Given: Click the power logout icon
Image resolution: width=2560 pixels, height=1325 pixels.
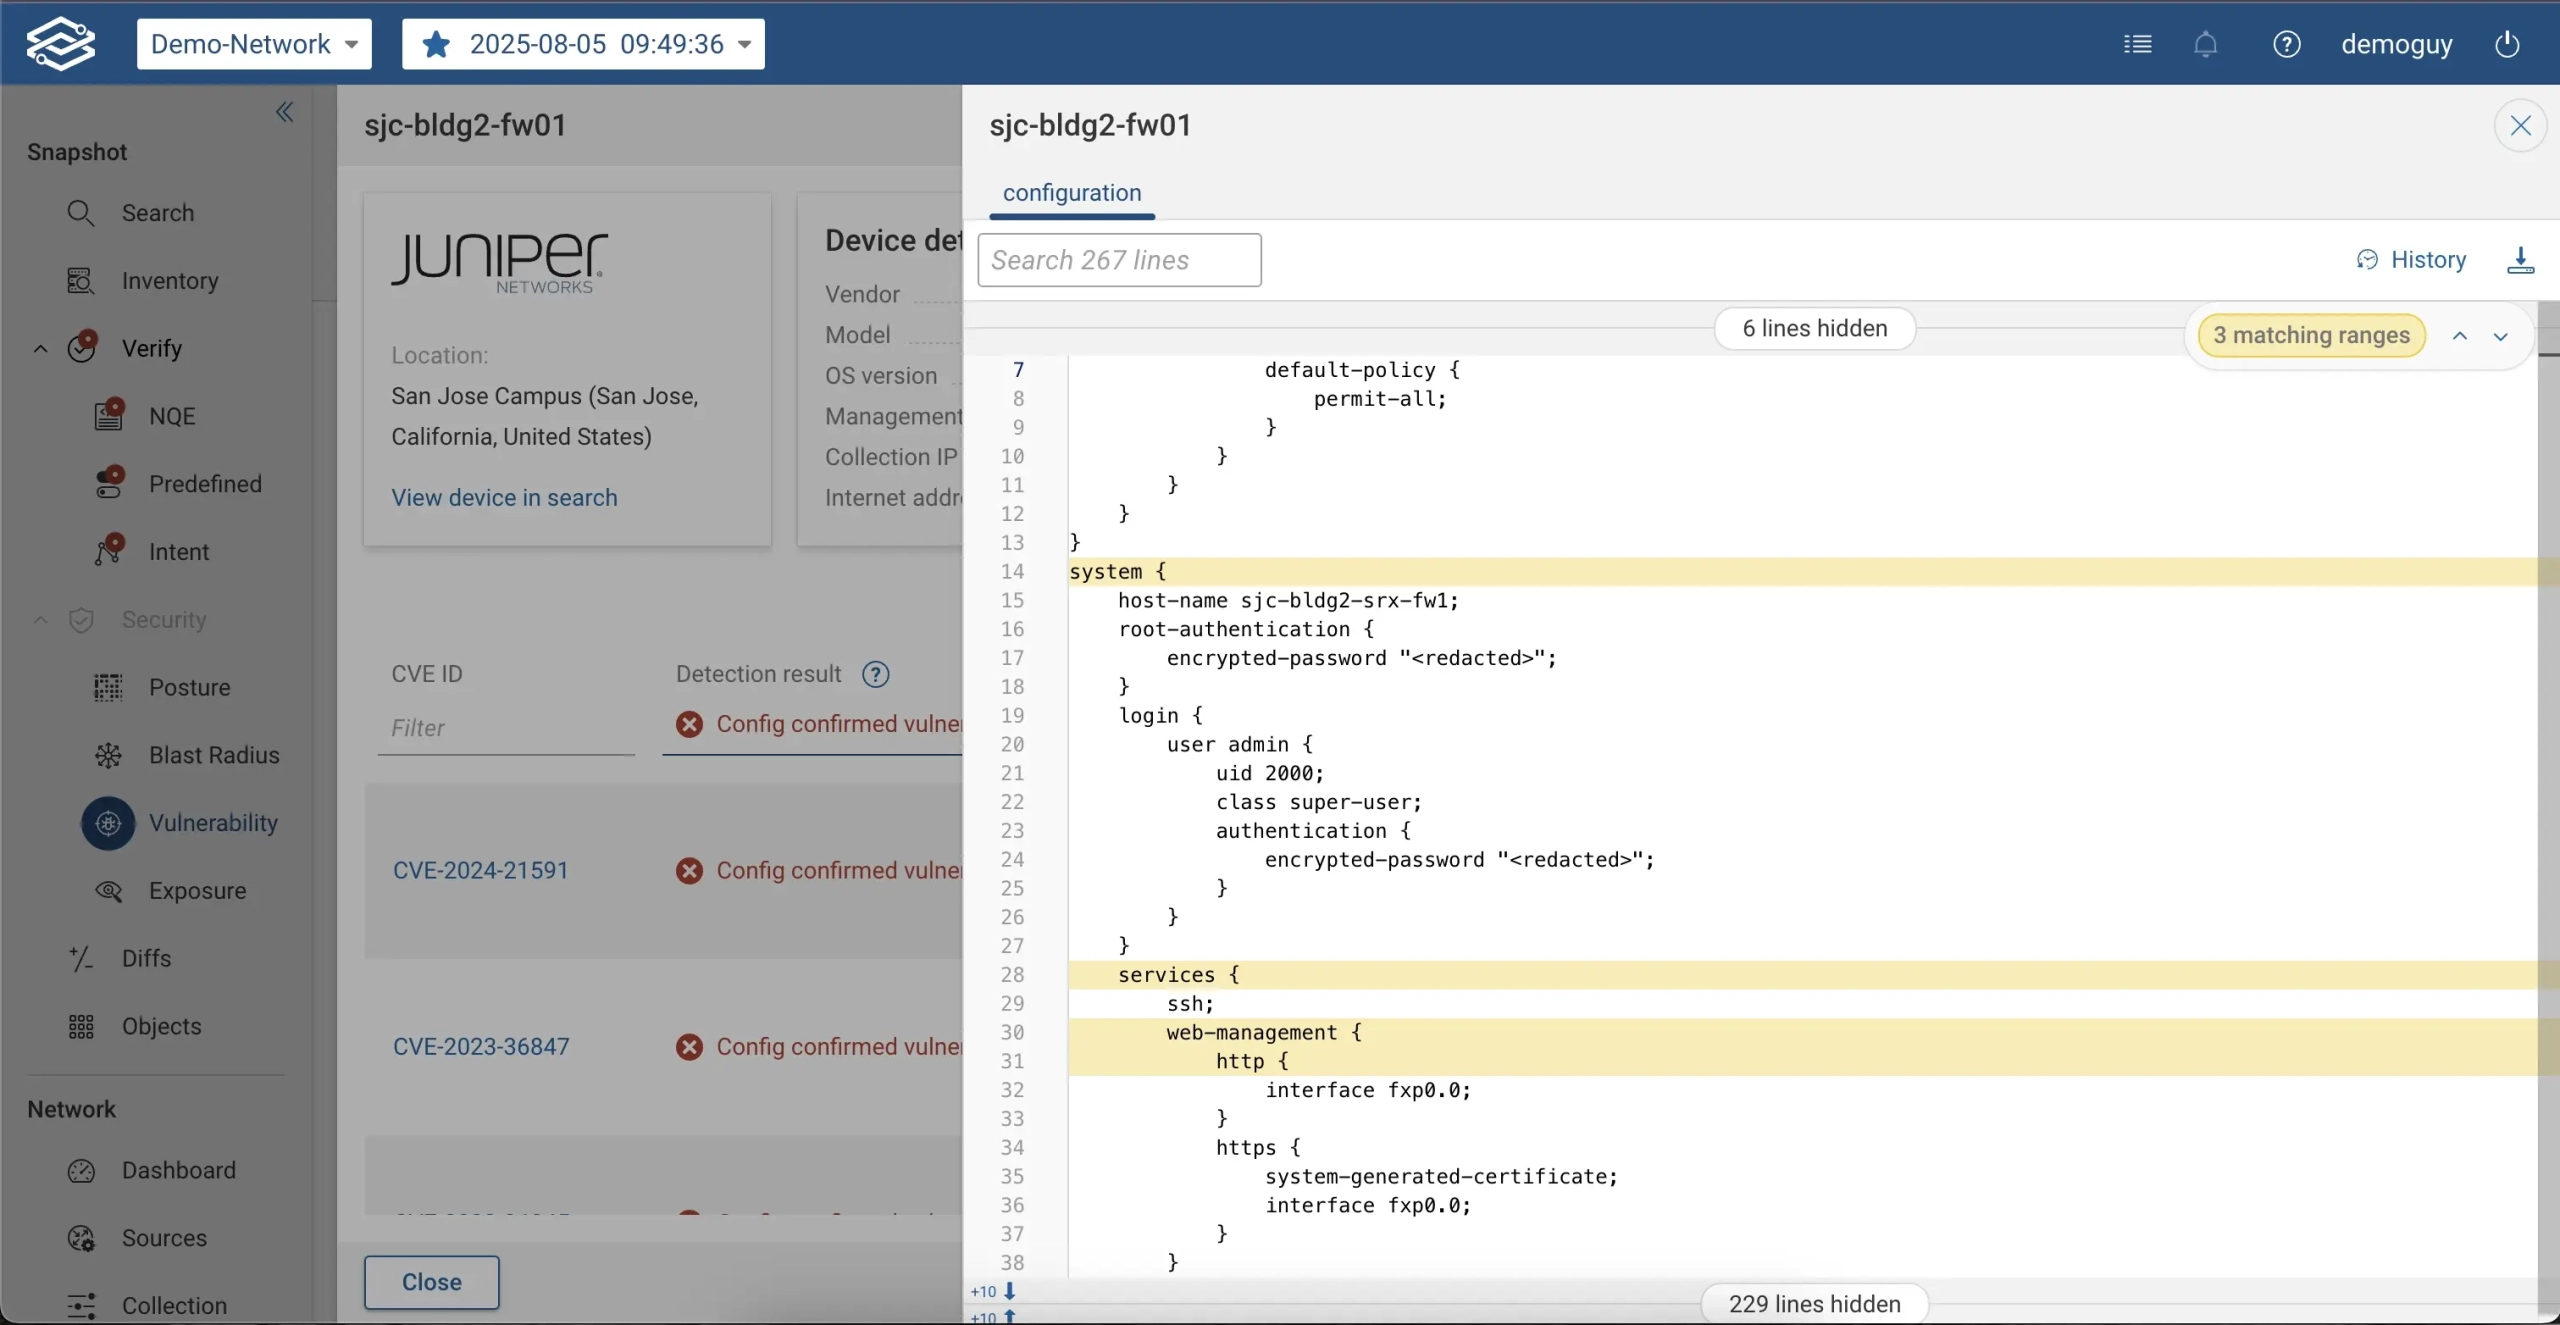Looking at the screenshot, I should 2506,44.
